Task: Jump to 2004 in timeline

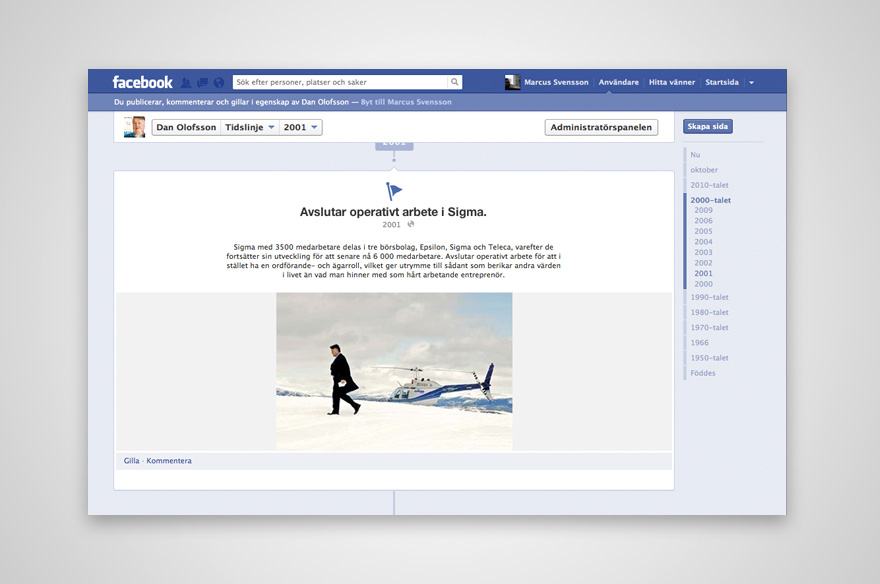Action: 703,242
